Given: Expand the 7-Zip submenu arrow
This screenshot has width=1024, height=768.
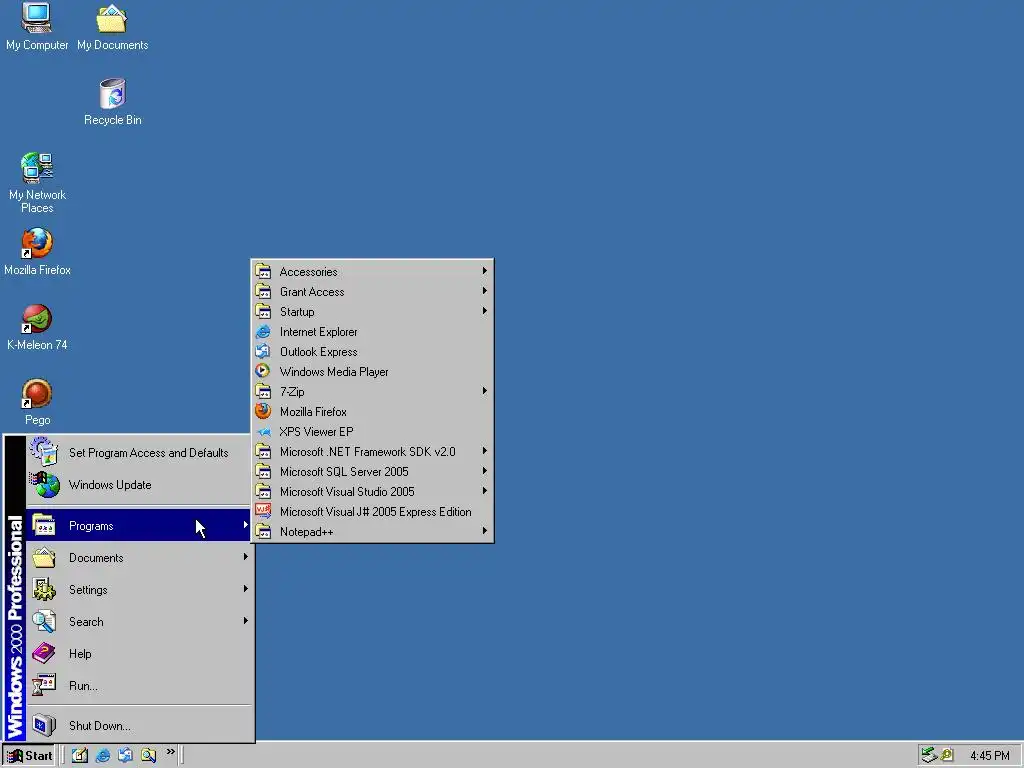Looking at the screenshot, I should (x=485, y=391).
